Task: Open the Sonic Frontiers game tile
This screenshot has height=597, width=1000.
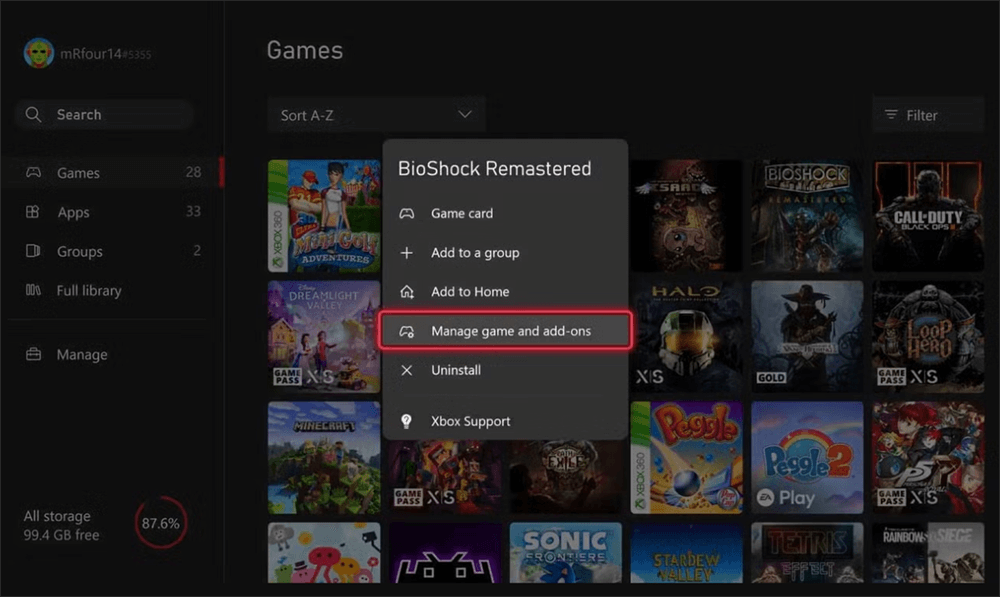Action: click(x=565, y=552)
